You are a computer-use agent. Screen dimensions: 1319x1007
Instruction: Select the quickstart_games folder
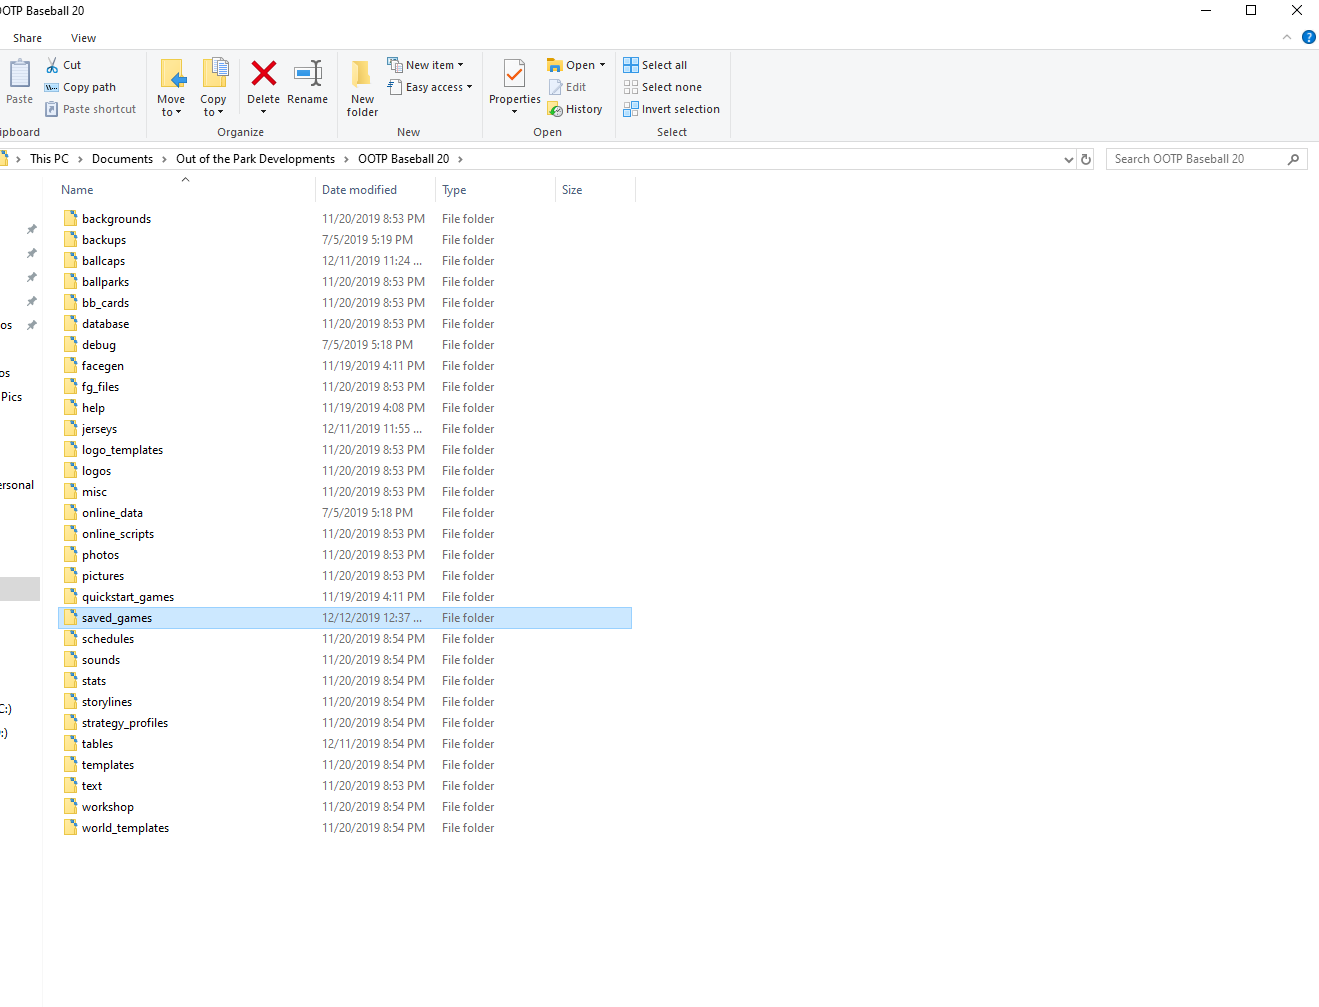(128, 597)
